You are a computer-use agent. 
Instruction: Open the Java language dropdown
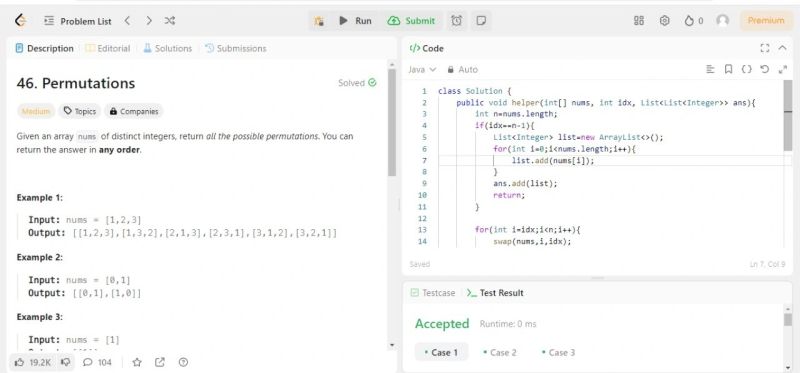(422, 69)
